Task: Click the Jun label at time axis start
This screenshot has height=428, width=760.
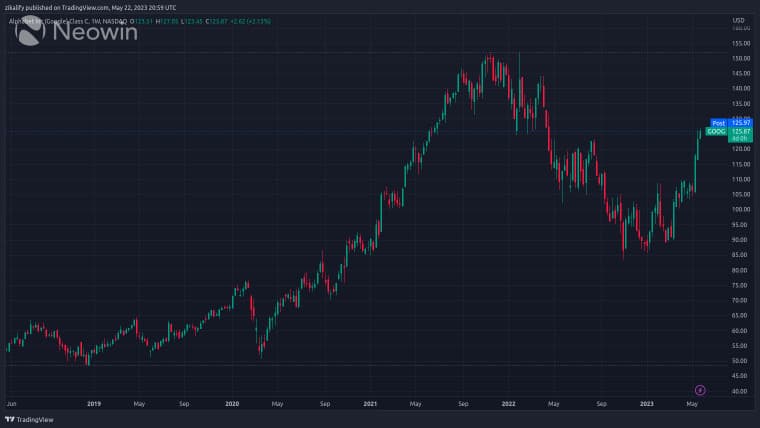Action: tap(11, 404)
